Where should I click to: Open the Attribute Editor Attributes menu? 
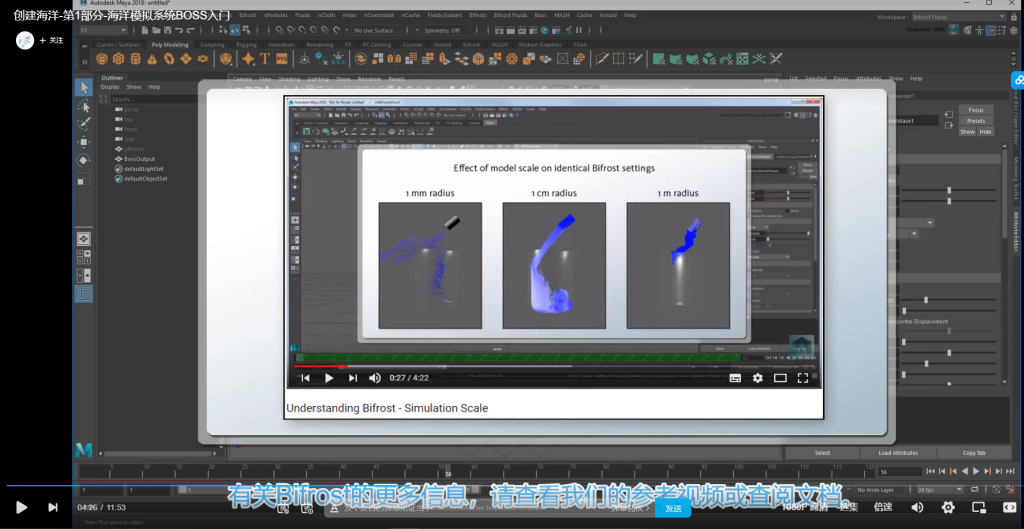coord(868,78)
